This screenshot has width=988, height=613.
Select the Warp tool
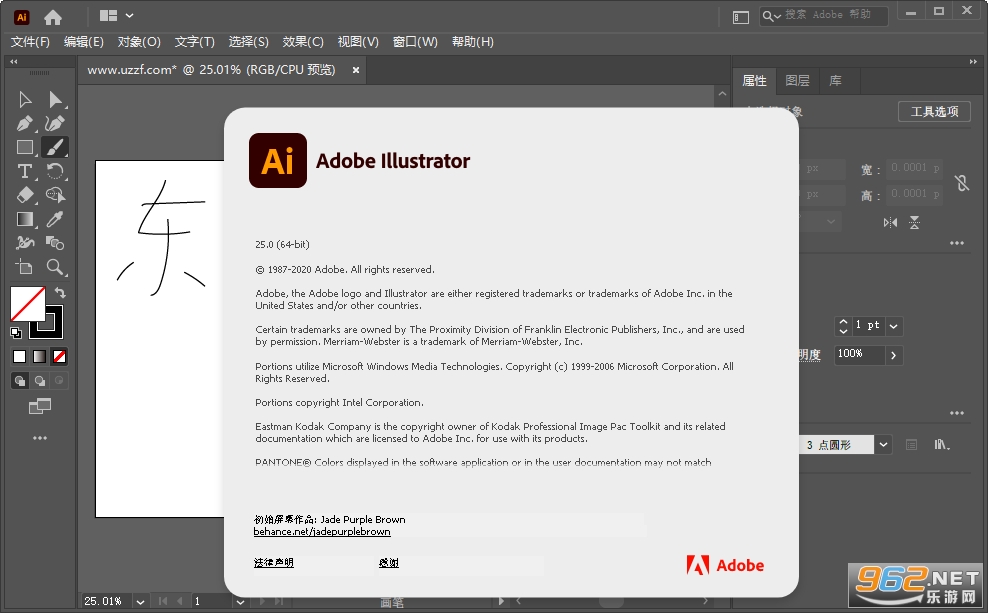(25, 243)
